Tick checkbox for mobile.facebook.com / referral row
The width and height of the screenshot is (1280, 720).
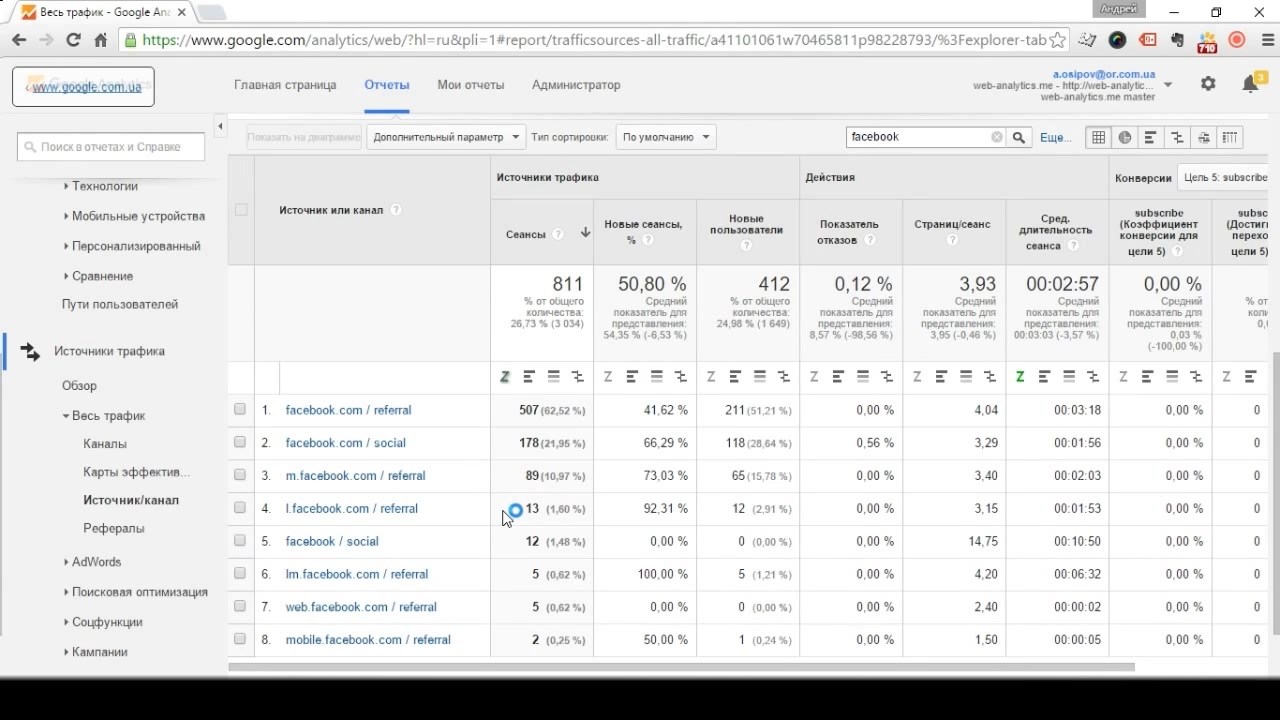click(240, 639)
